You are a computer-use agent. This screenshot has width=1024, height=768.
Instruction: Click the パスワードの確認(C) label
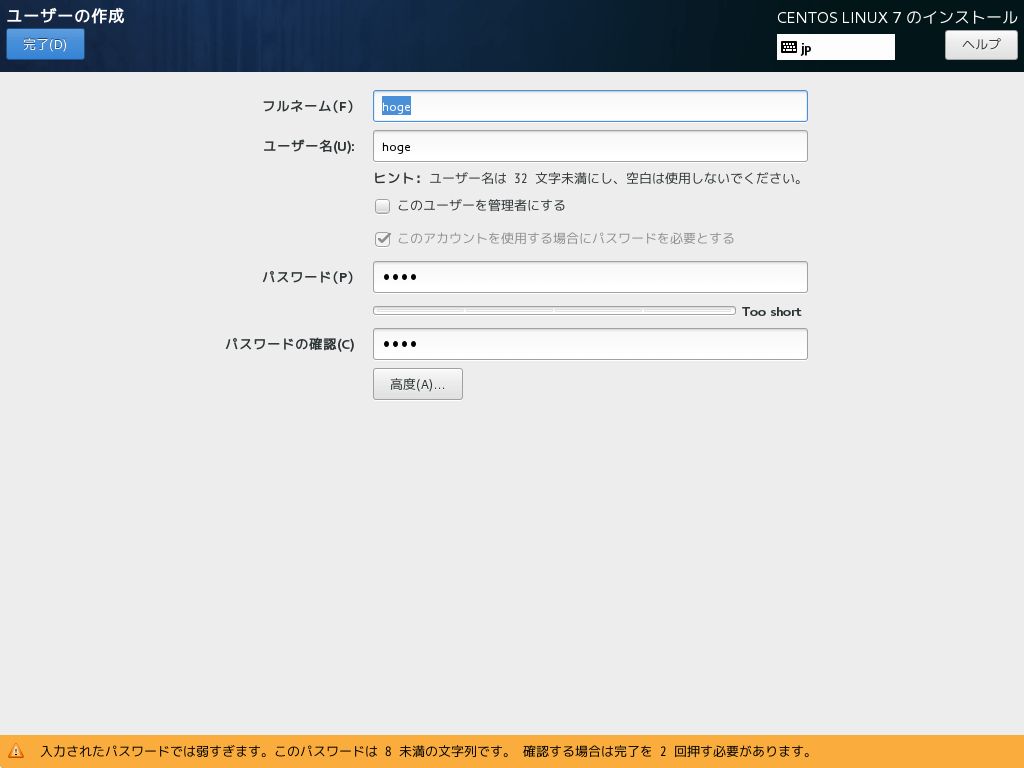(x=290, y=344)
